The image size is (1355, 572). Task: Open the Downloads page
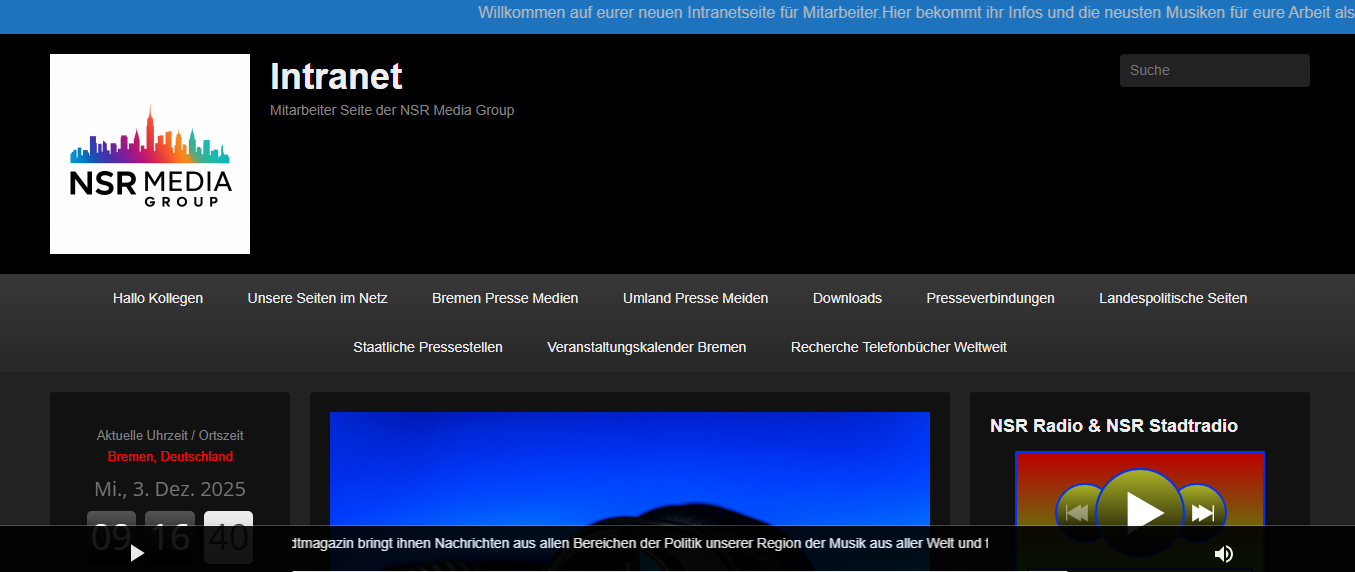(847, 298)
